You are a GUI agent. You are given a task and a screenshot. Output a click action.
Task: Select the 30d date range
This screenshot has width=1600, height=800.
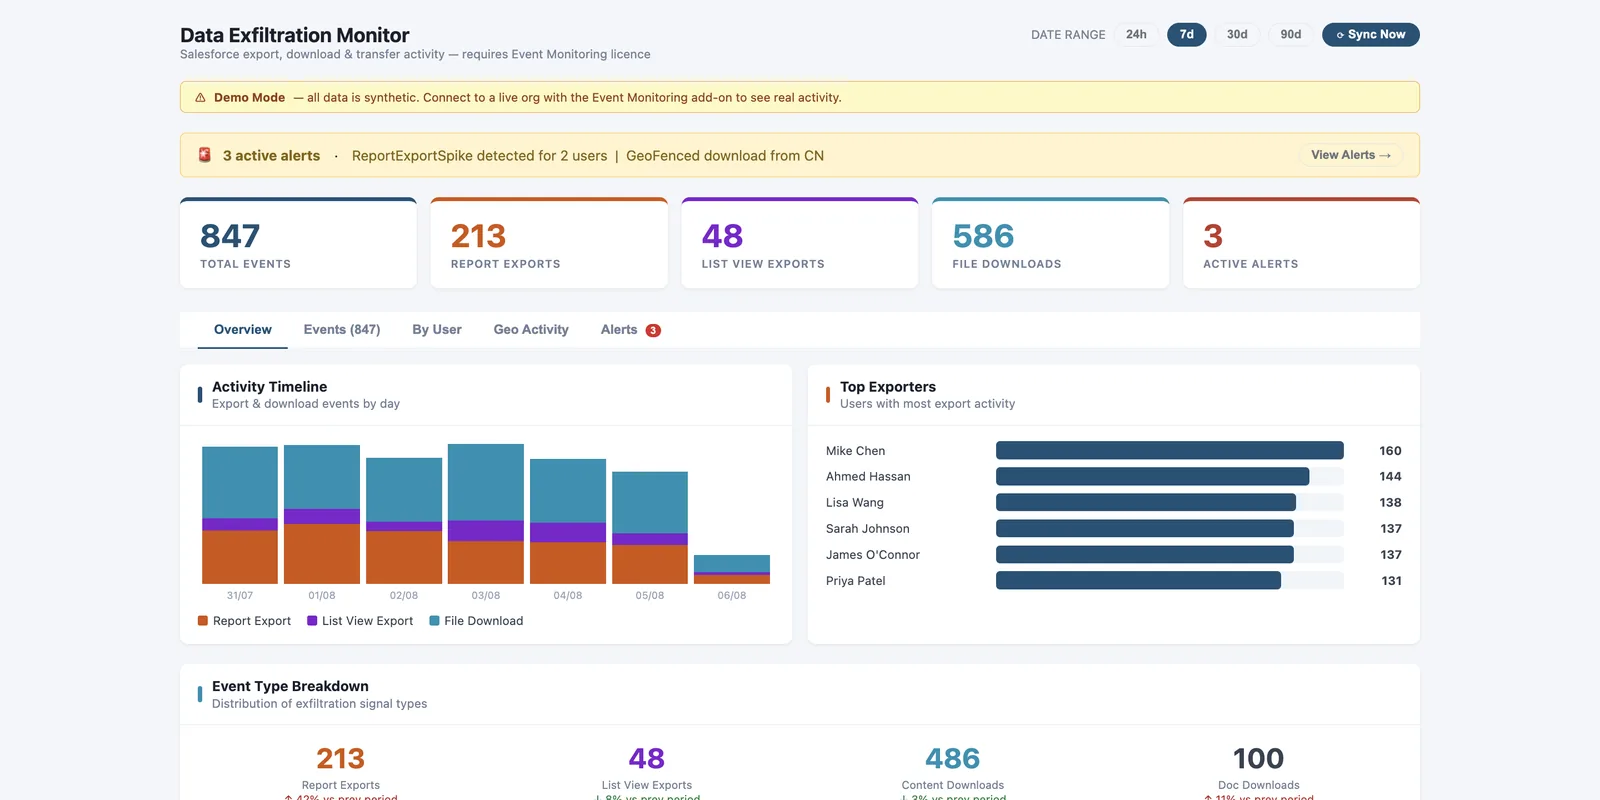coord(1237,34)
